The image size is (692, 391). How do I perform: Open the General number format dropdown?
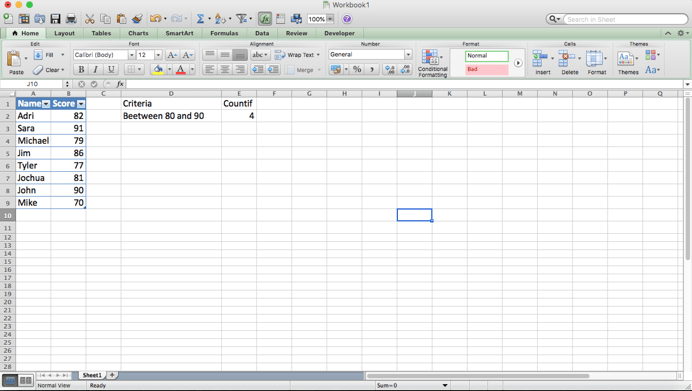[408, 54]
